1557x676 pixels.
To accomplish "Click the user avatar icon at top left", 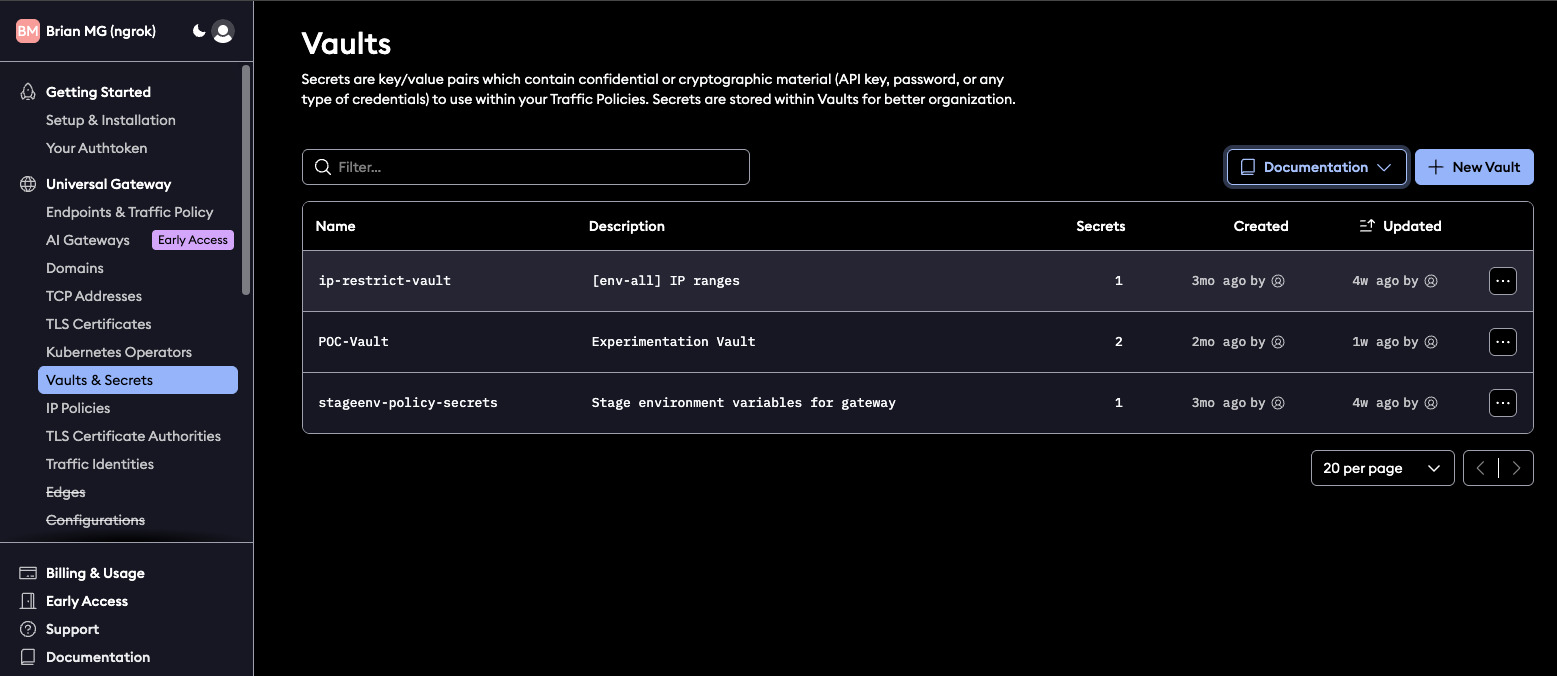I will click(221, 31).
